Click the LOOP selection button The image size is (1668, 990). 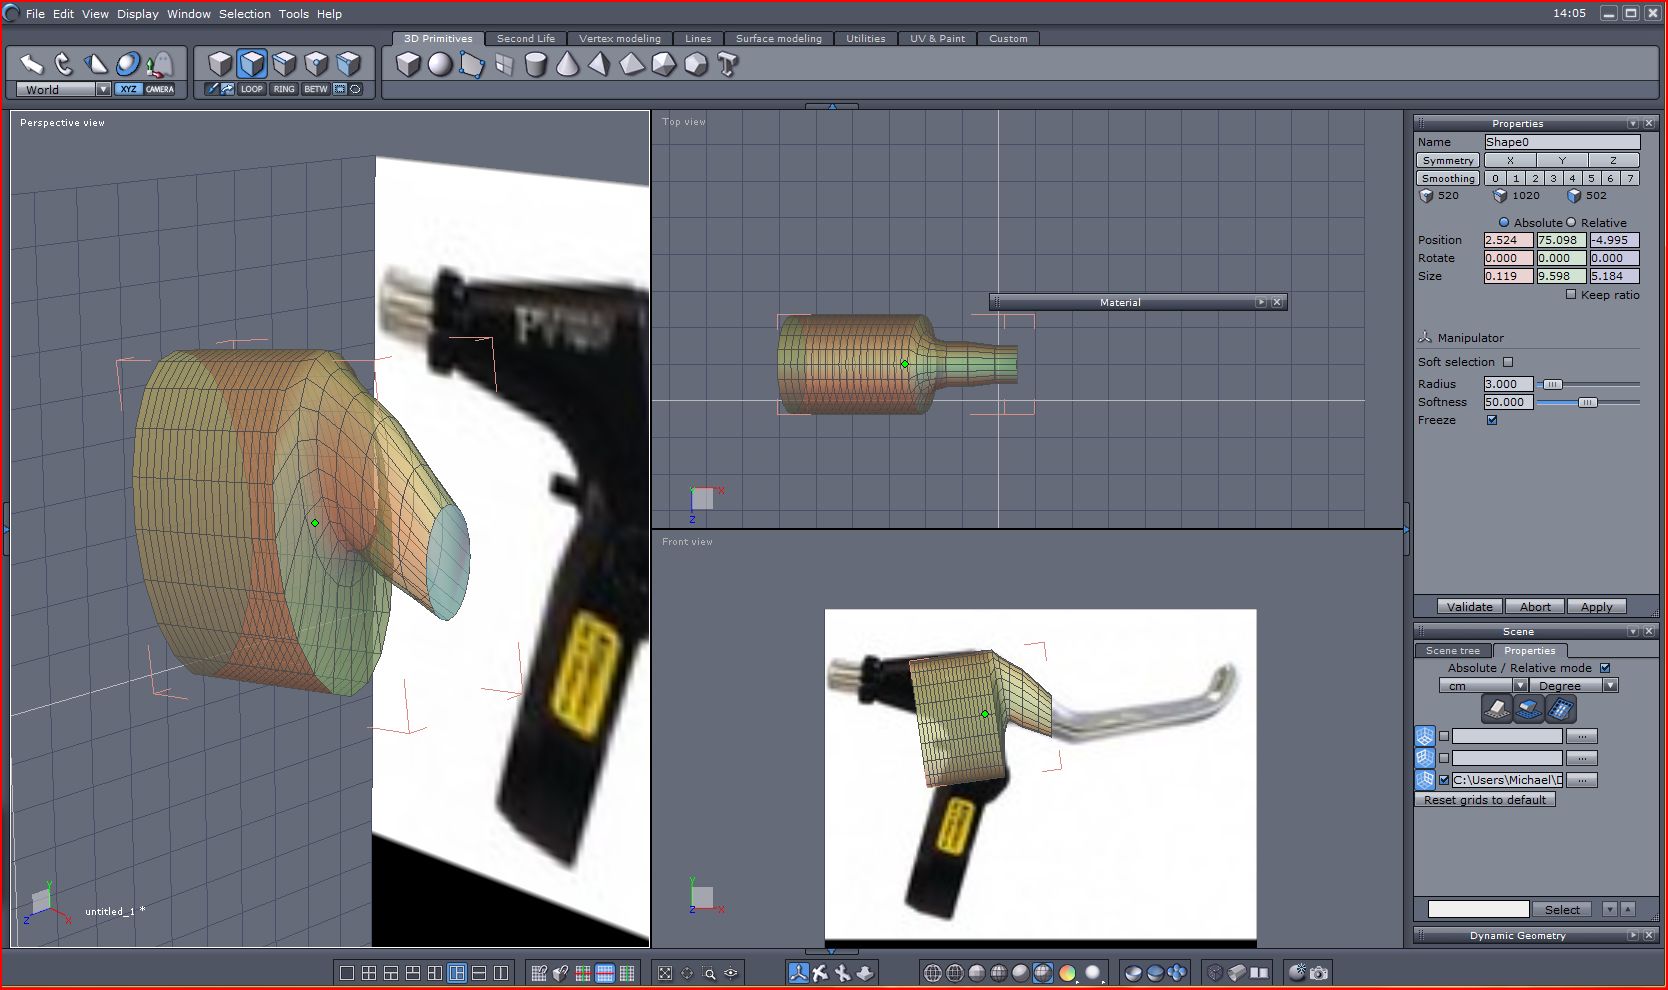tap(252, 89)
